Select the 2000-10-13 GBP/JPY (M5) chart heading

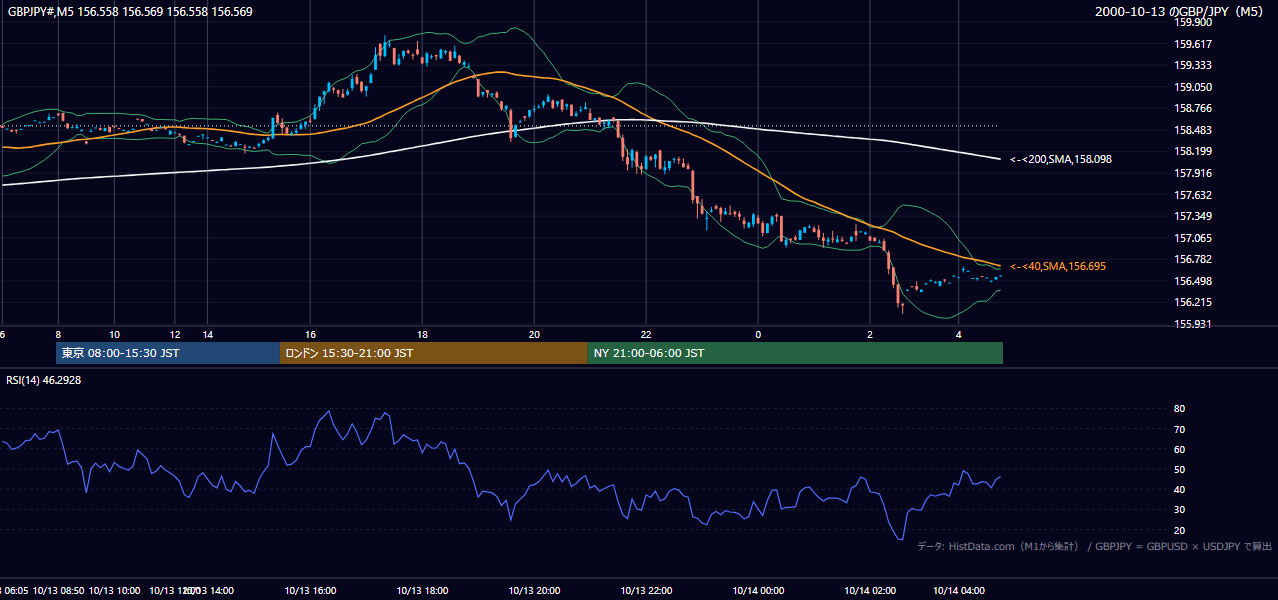click(1180, 12)
